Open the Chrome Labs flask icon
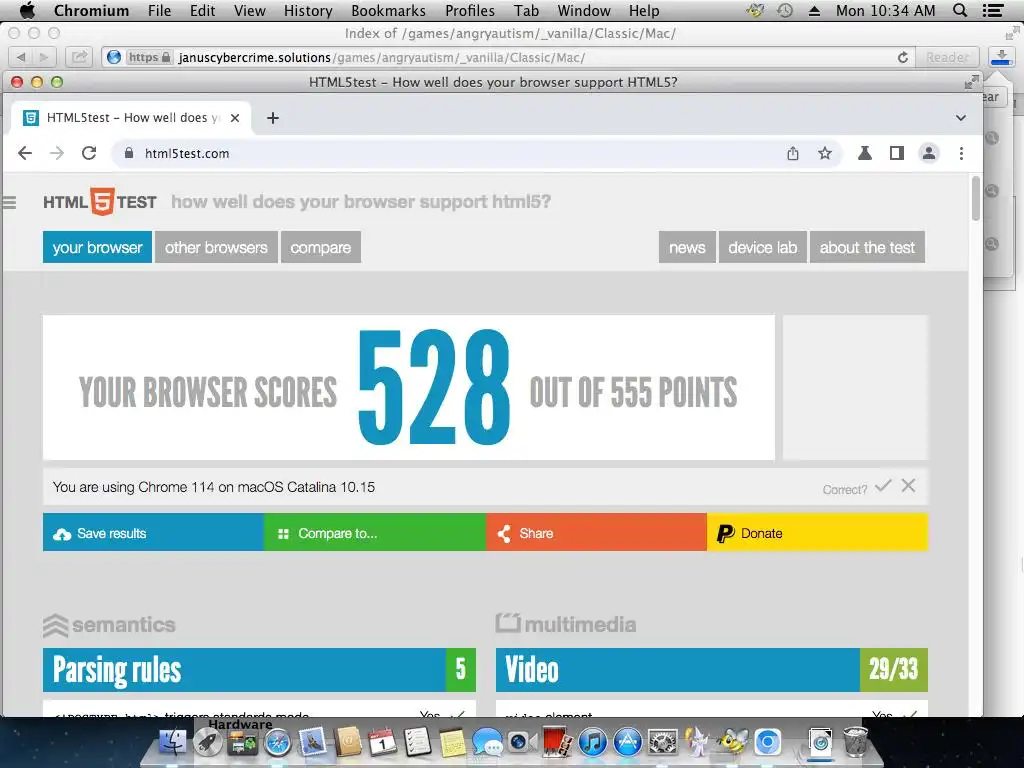Viewport: 1024px width, 768px height. (x=865, y=153)
